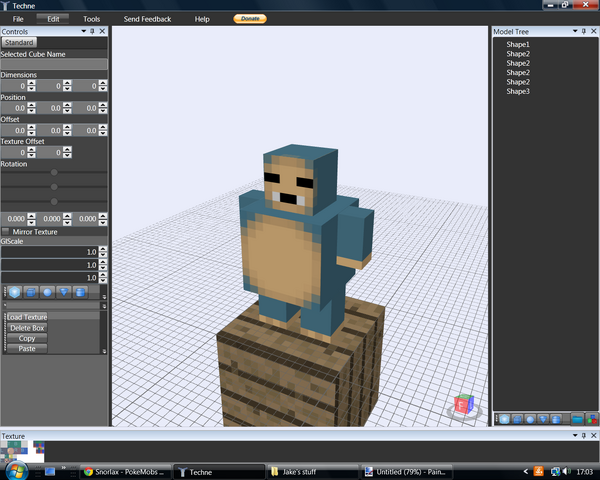Pin the Model Tree panel
600x480 pixels.
click(x=584, y=31)
